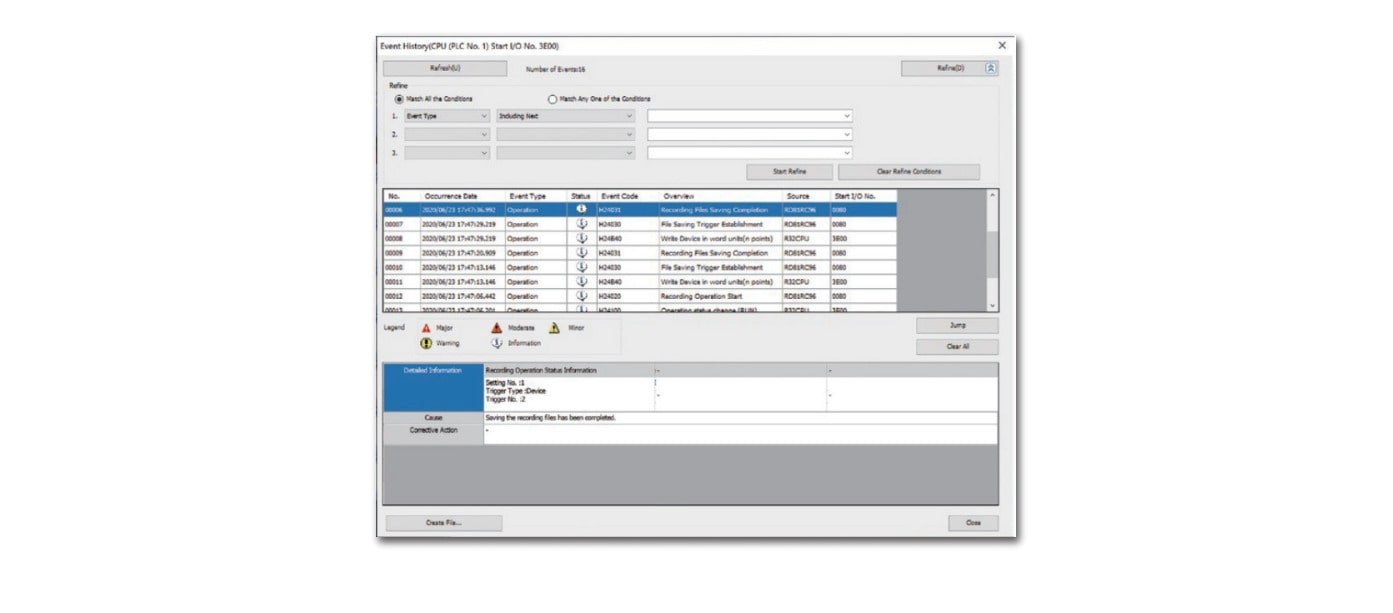Choose Match Any One of the Conditions
1393x613 pixels.
(551, 99)
